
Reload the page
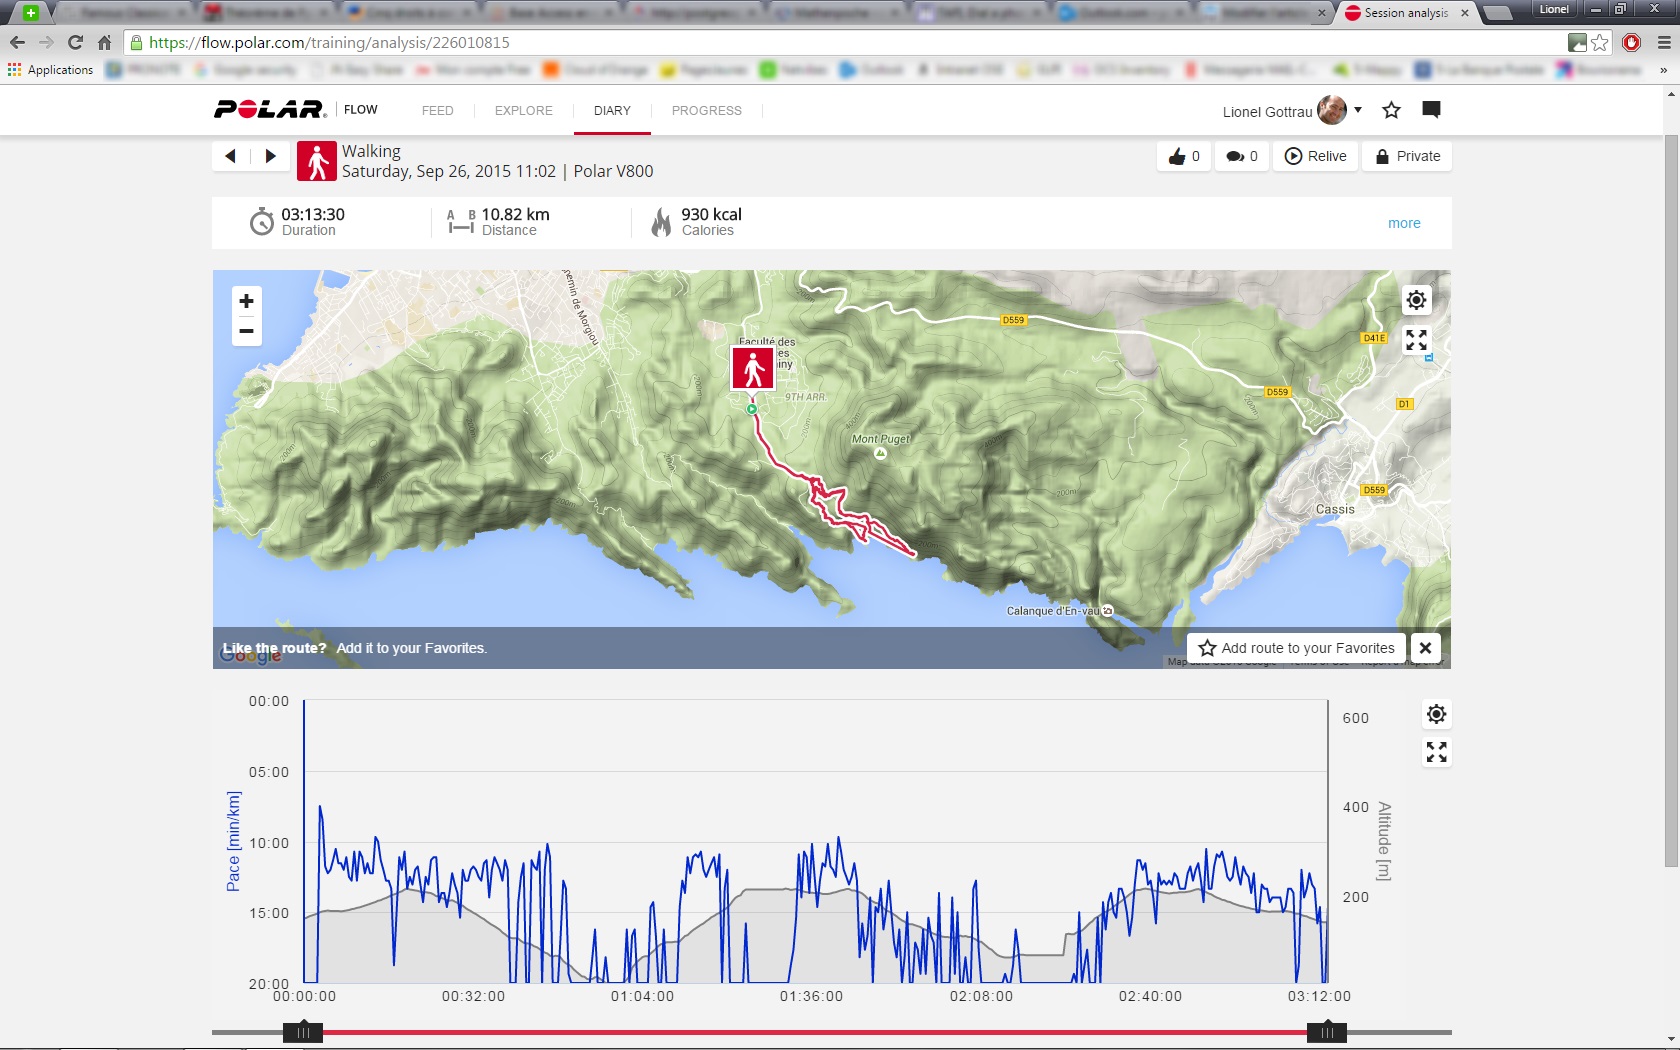click(x=75, y=43)
